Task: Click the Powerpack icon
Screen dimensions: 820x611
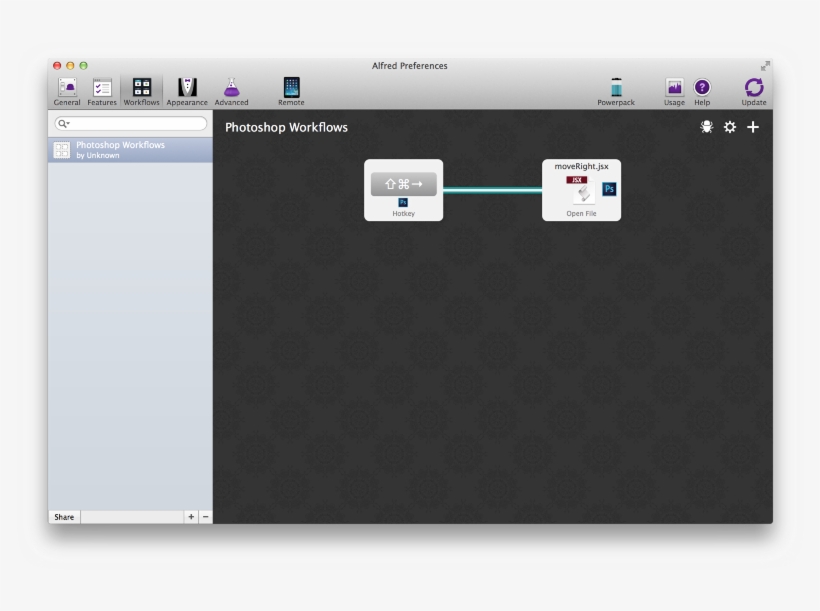Action: (x=616, y=90)
